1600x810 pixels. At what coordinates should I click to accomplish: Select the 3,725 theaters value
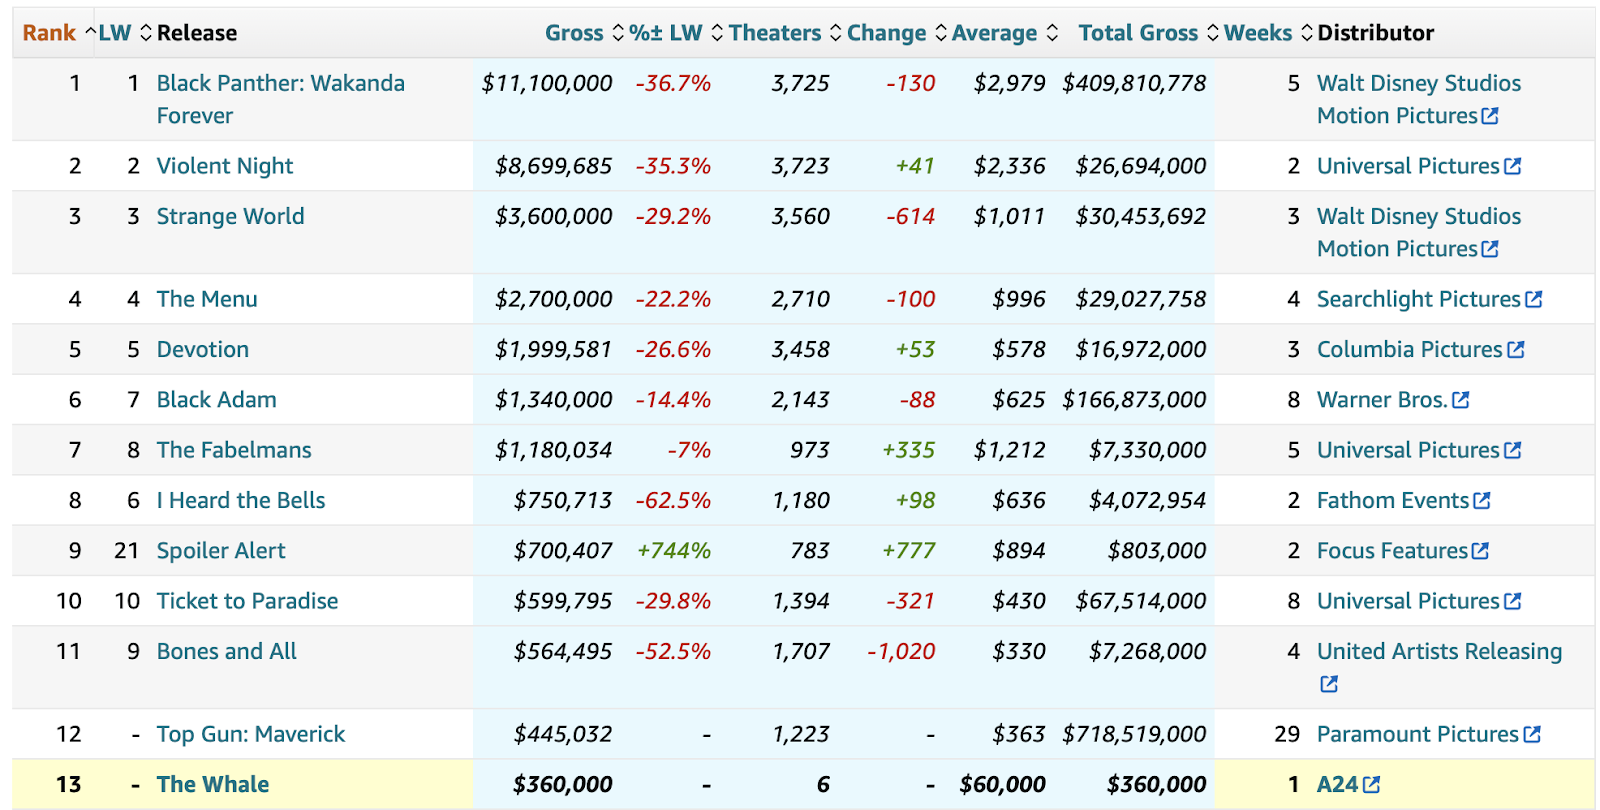point(800,83)
